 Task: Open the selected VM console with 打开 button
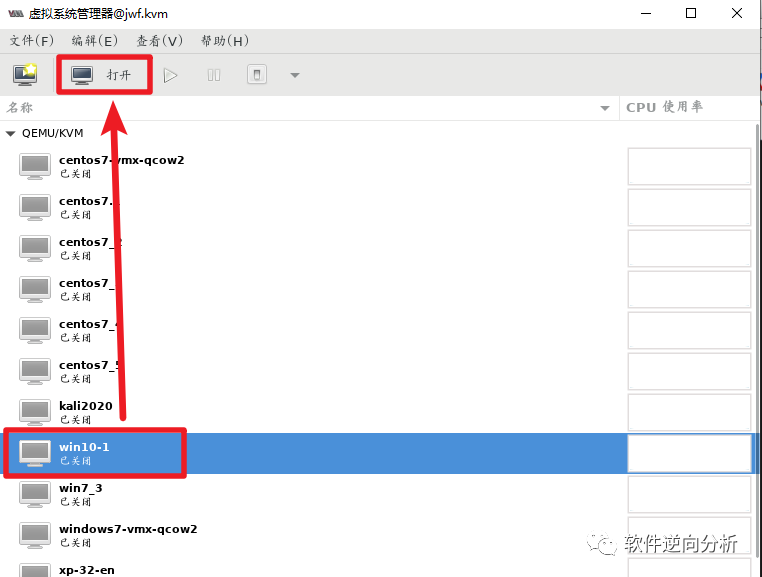click(x=104, y=75)
